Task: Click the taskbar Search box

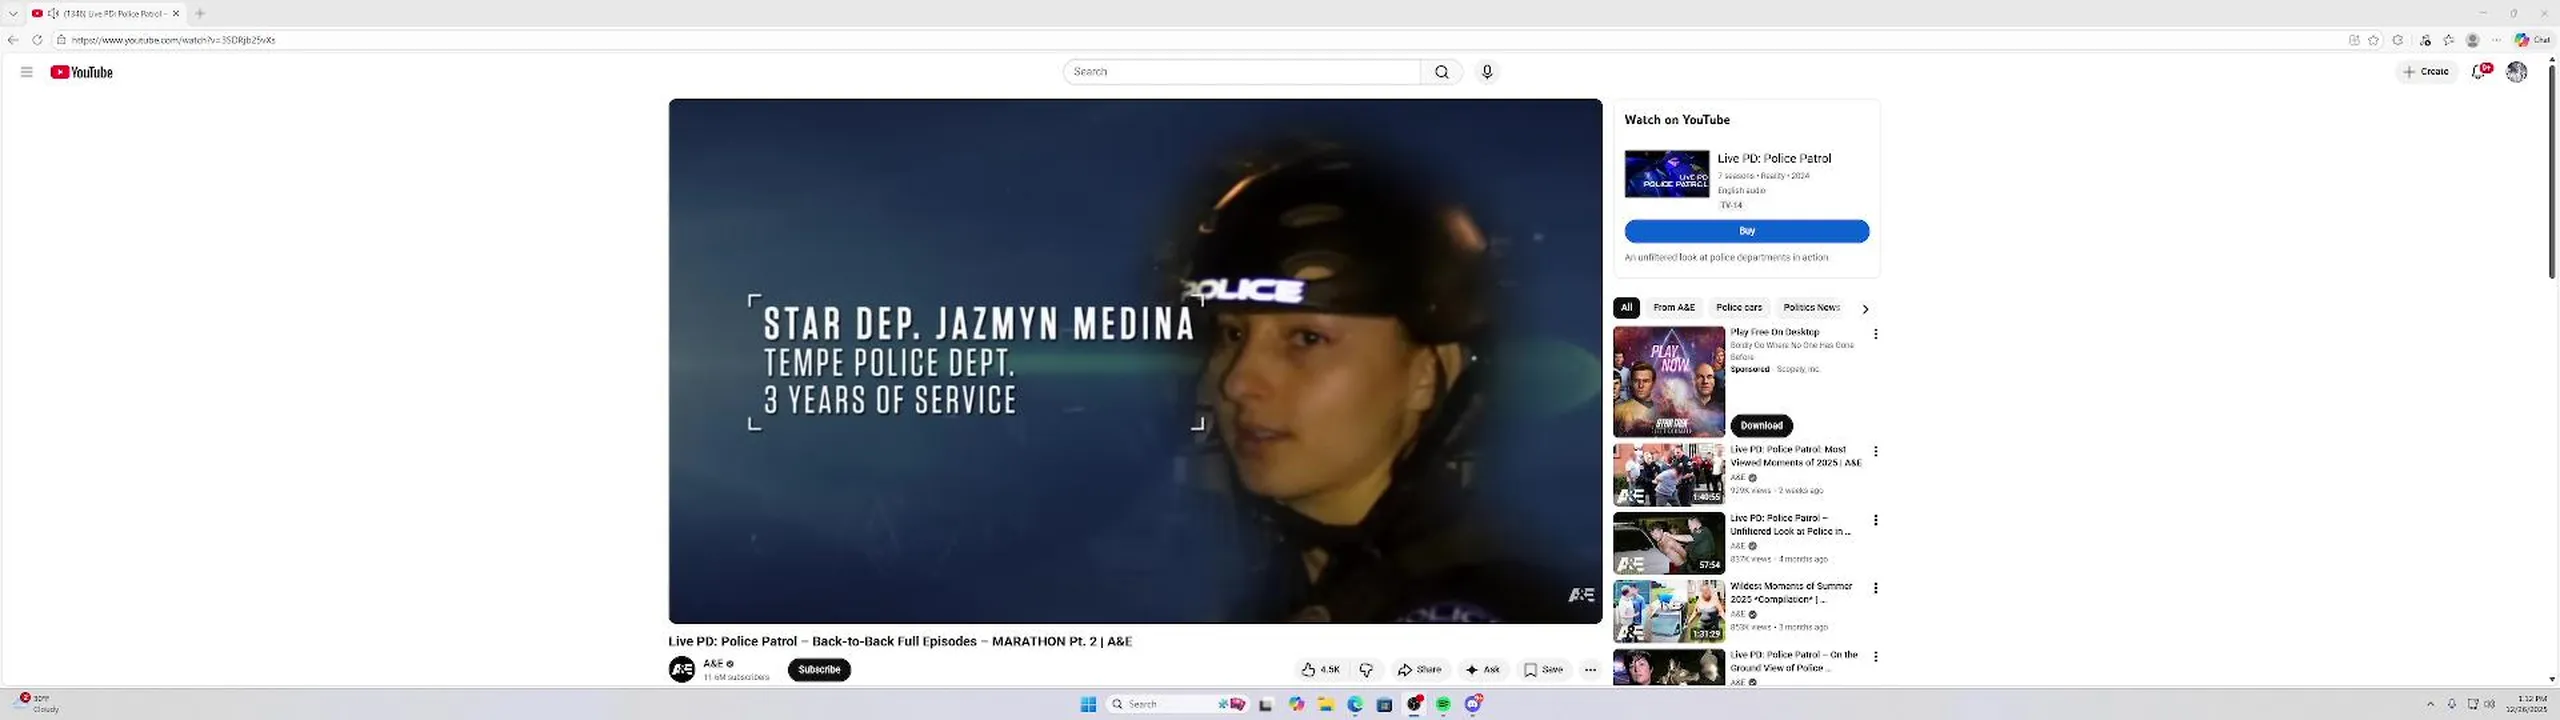Action: pos(1176,704)
